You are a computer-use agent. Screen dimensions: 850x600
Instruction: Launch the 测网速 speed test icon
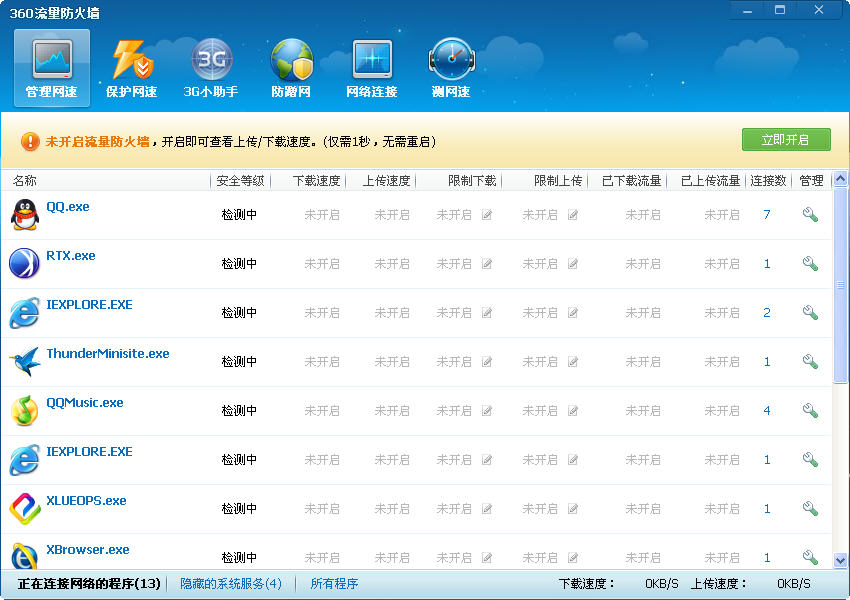451,68
